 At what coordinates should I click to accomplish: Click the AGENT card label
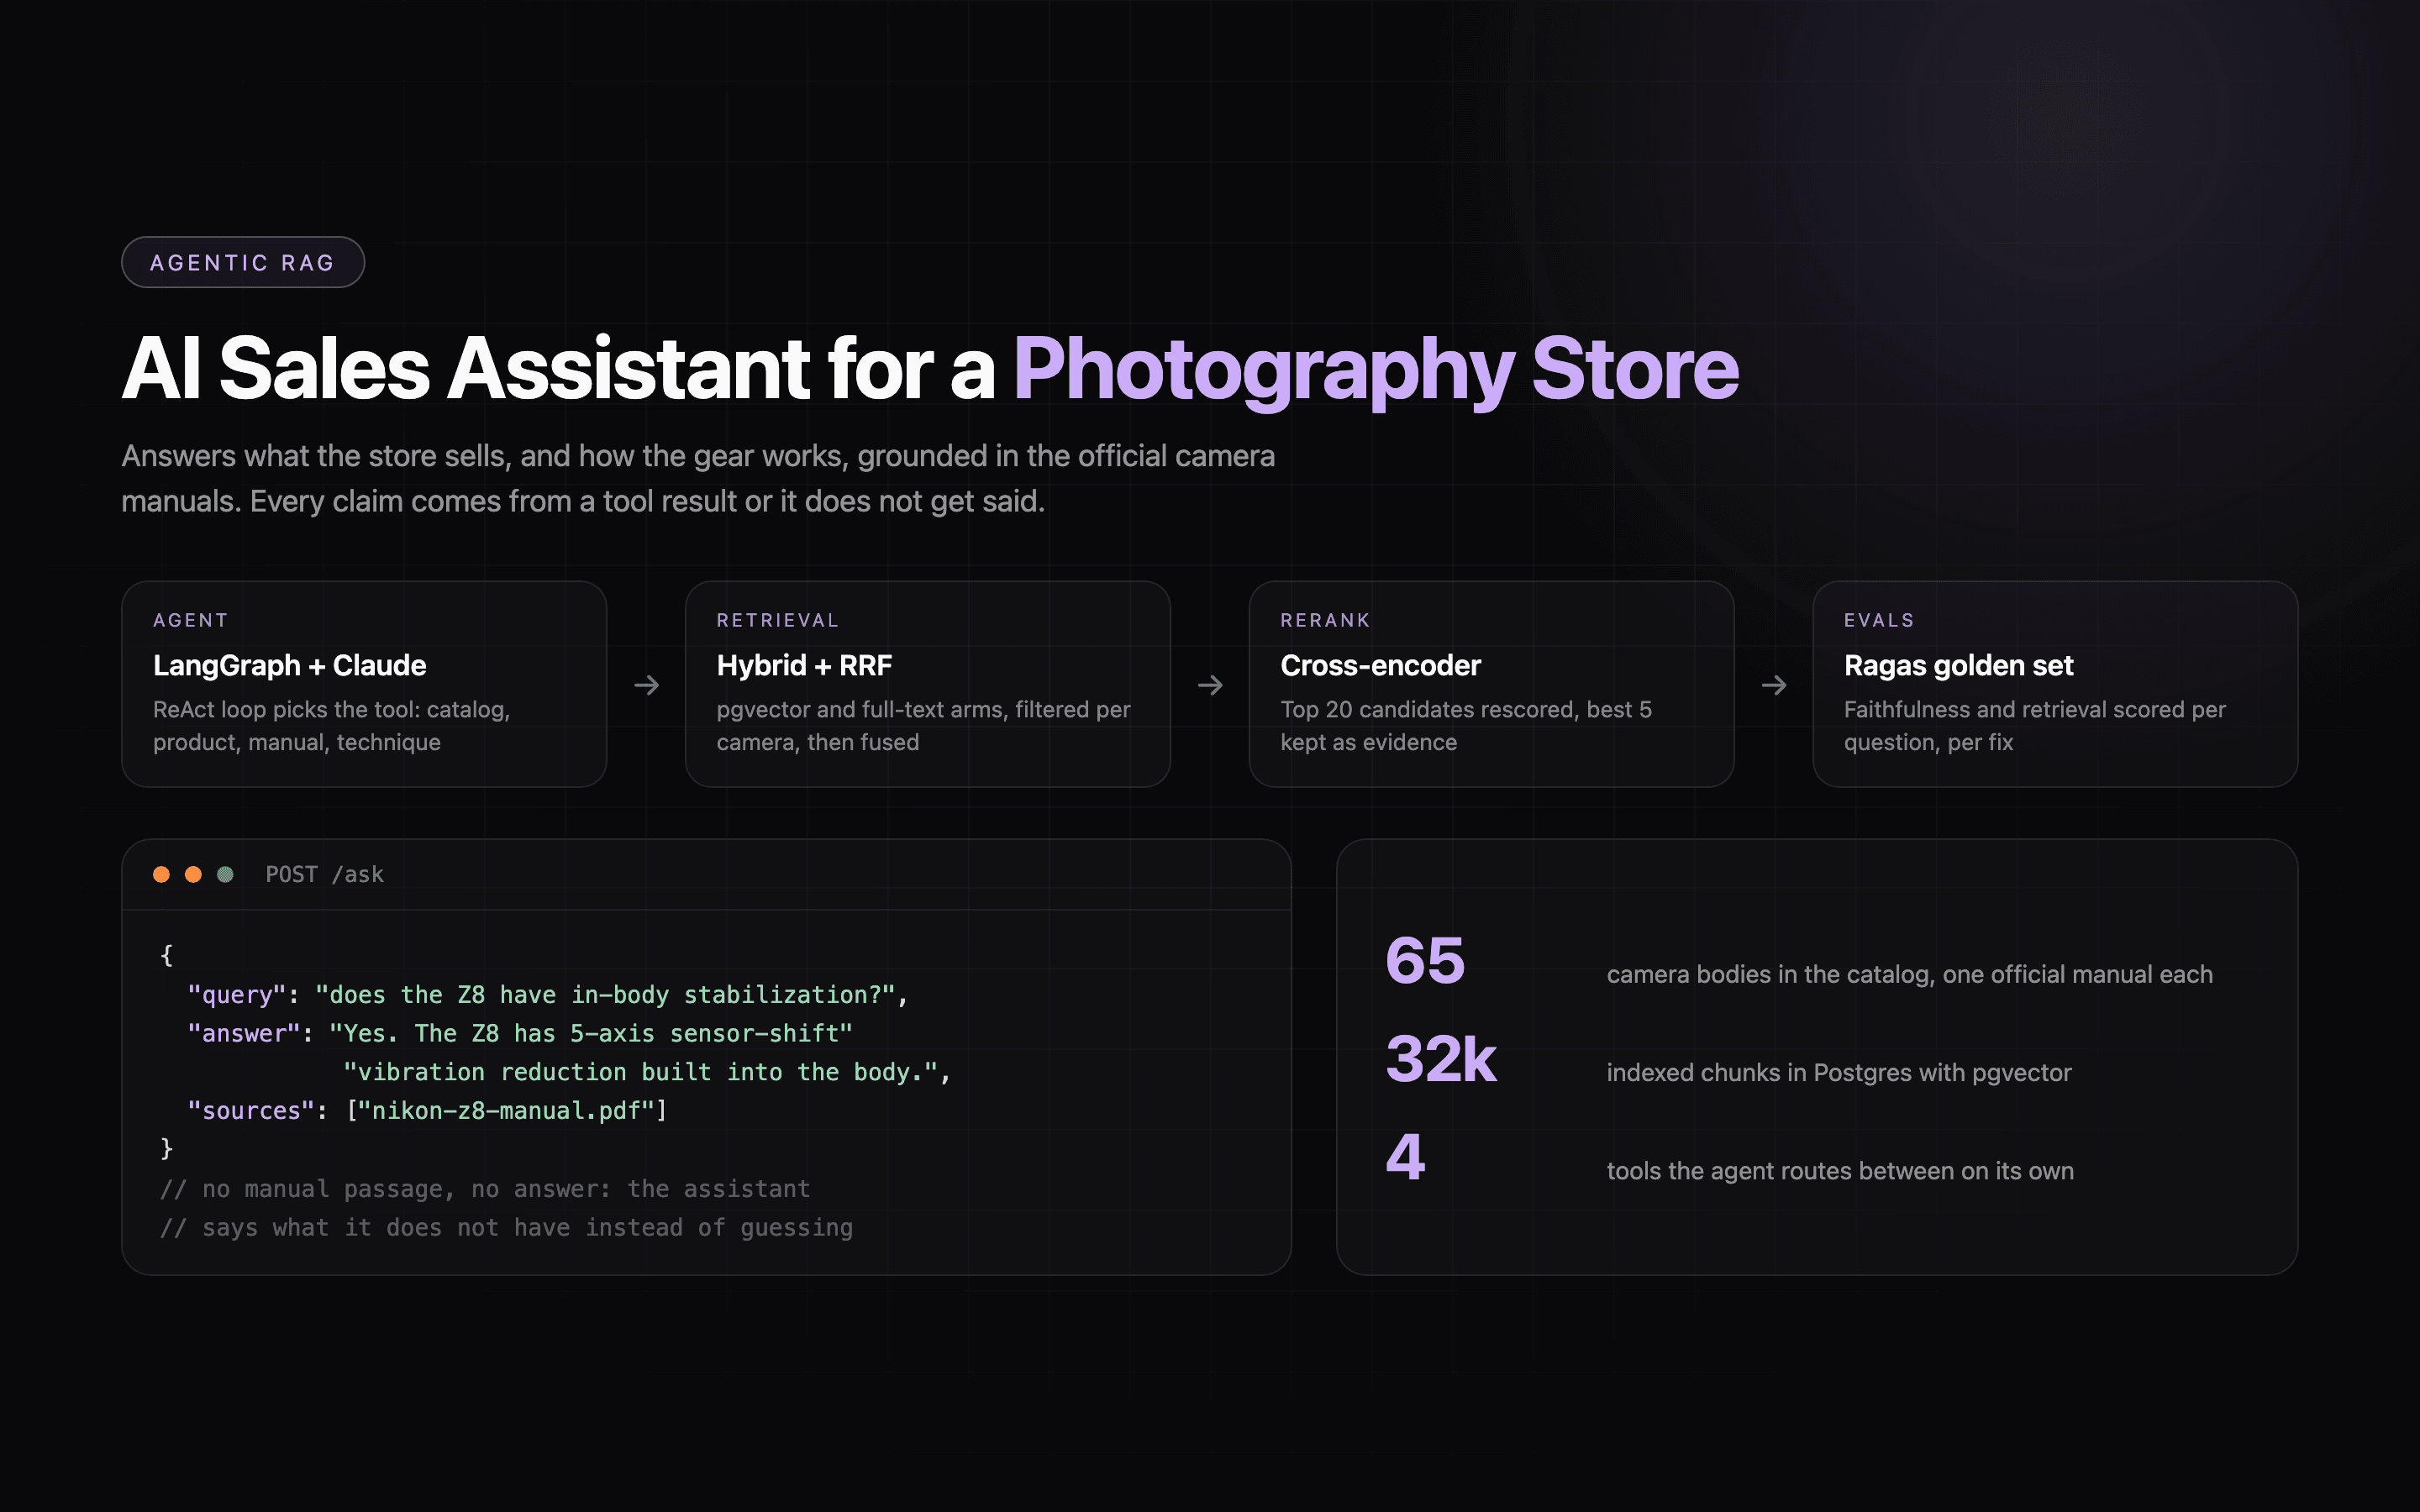[x=191, y=620]
